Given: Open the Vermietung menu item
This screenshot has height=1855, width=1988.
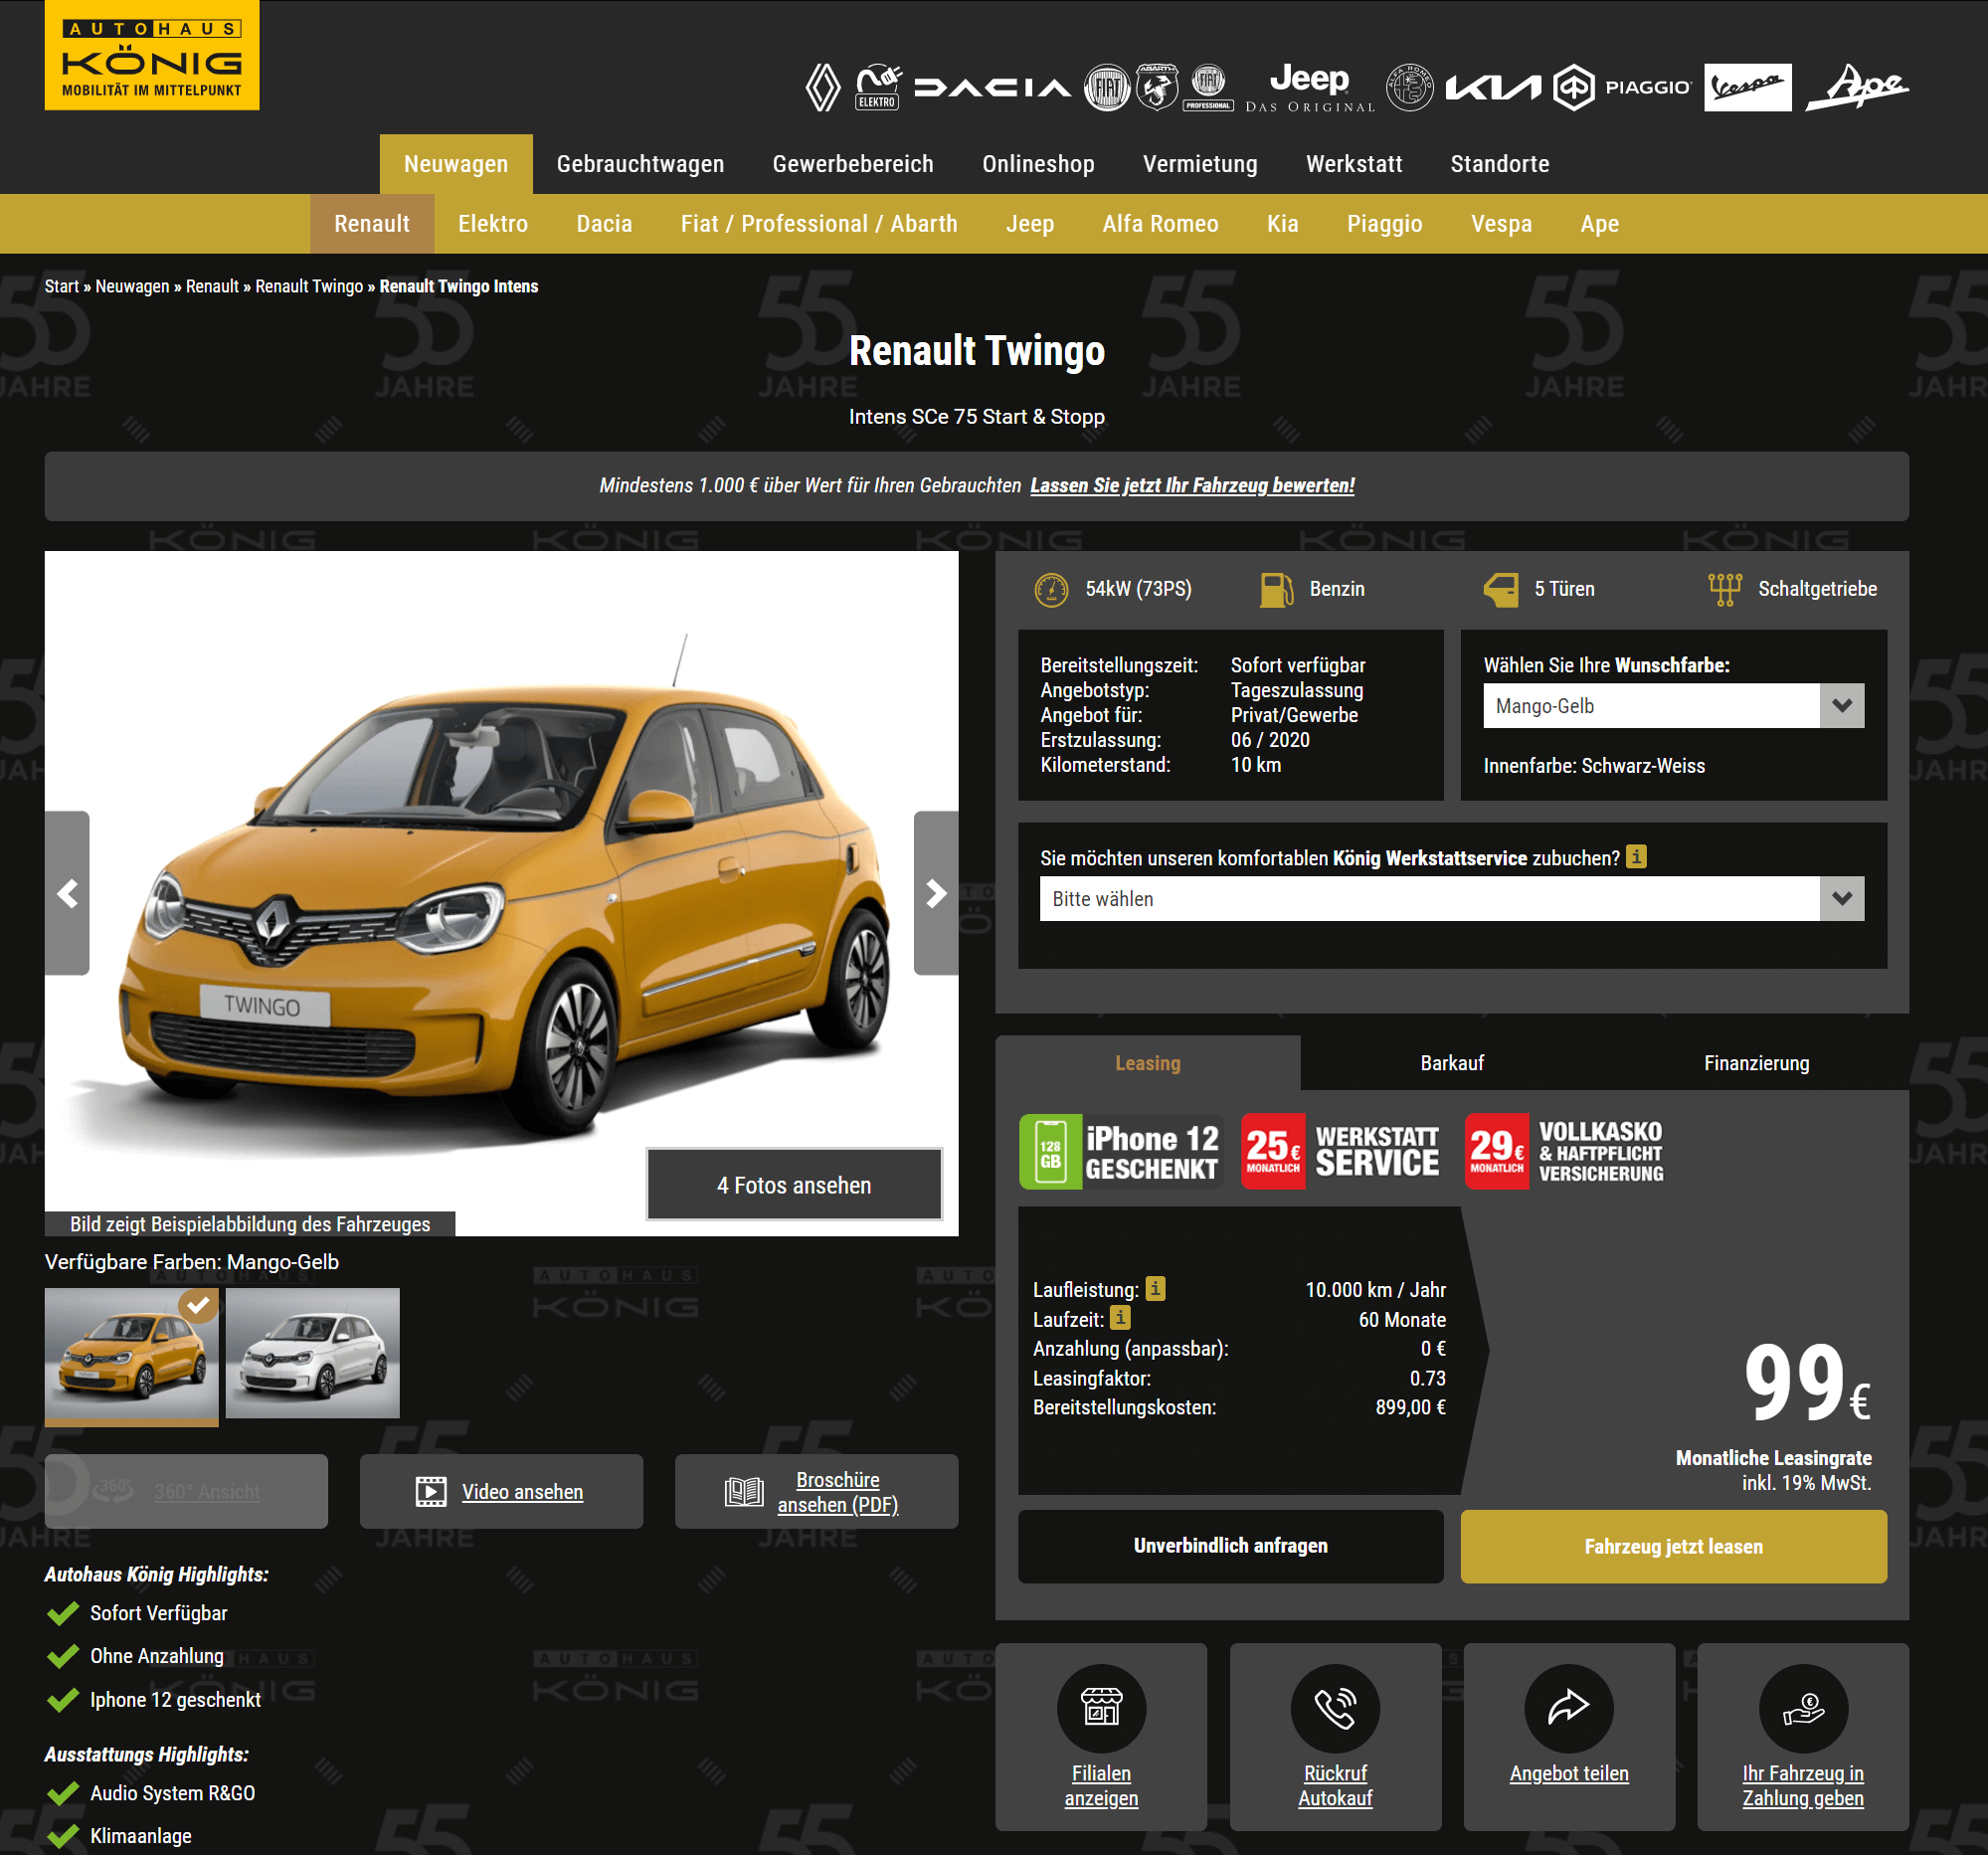Looking at the screenshot, I should 1200,164.
